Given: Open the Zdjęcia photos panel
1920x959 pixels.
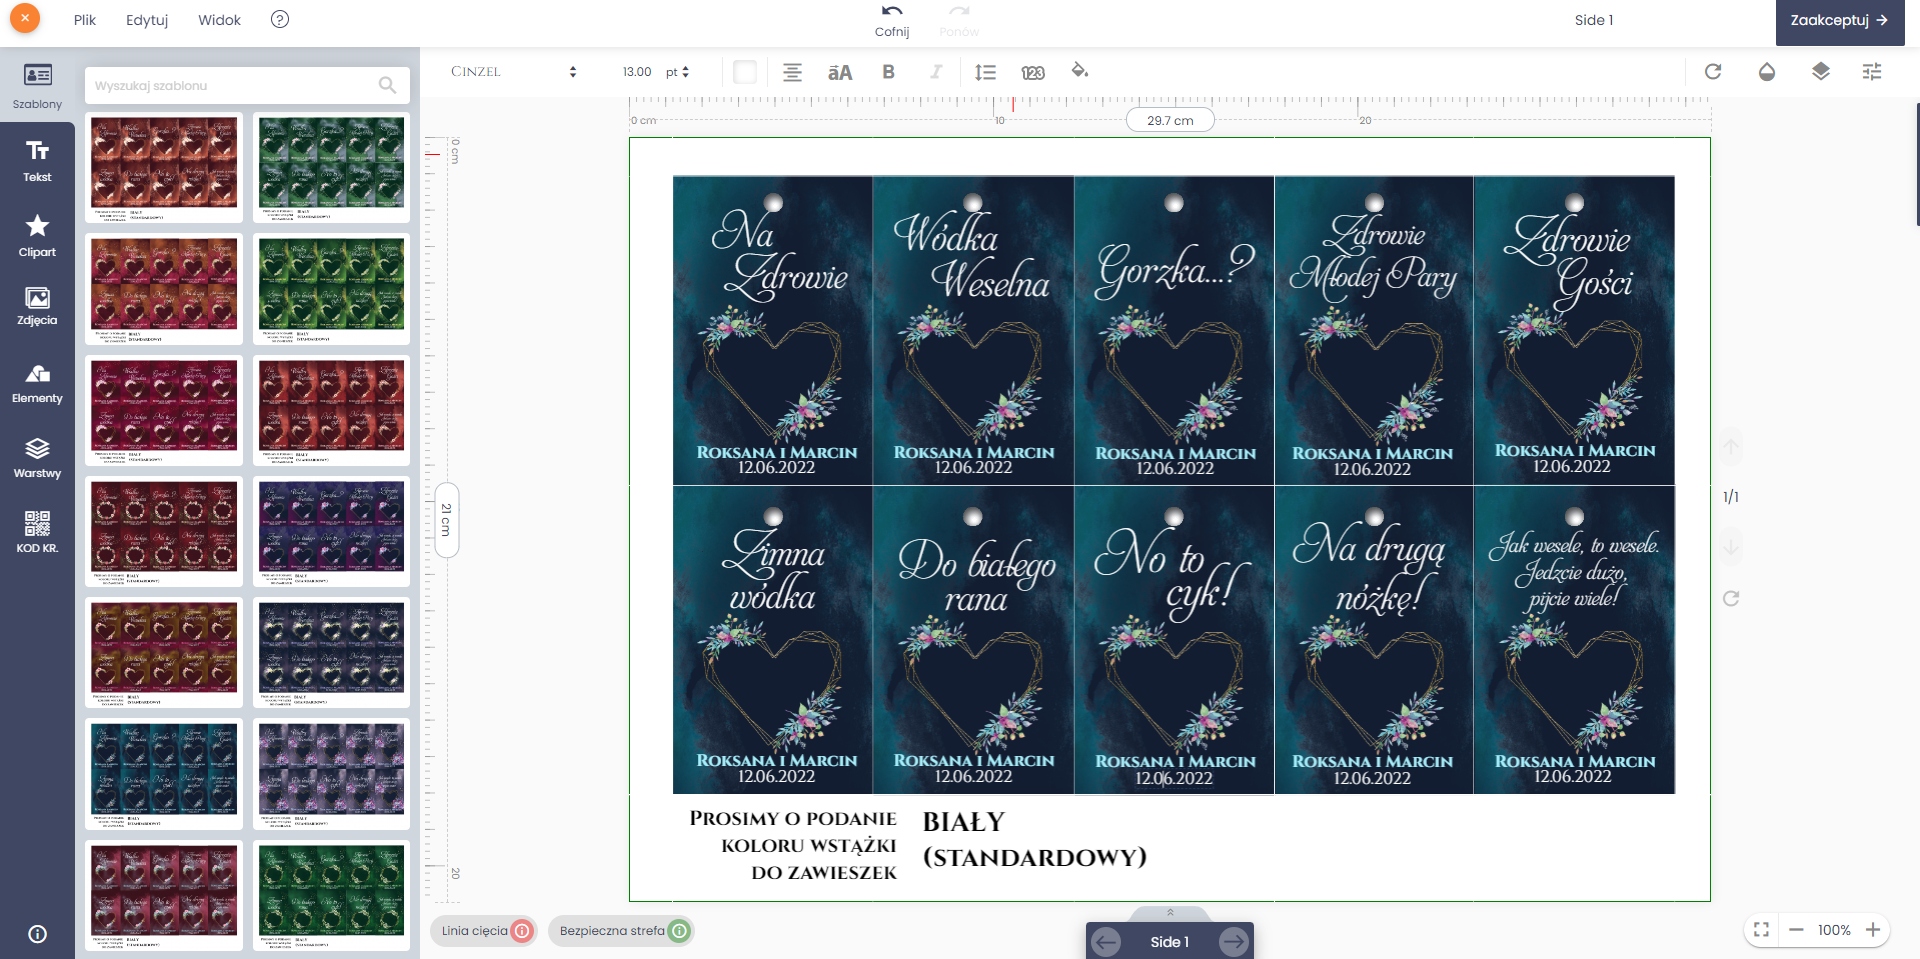Looking at the screenshot, I should pos(37,306).
